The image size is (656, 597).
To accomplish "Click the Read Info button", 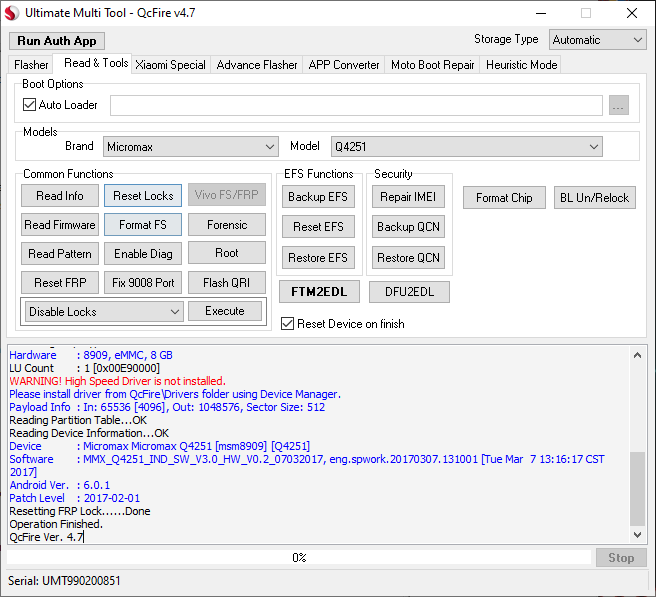I will [x=60, y=196].
